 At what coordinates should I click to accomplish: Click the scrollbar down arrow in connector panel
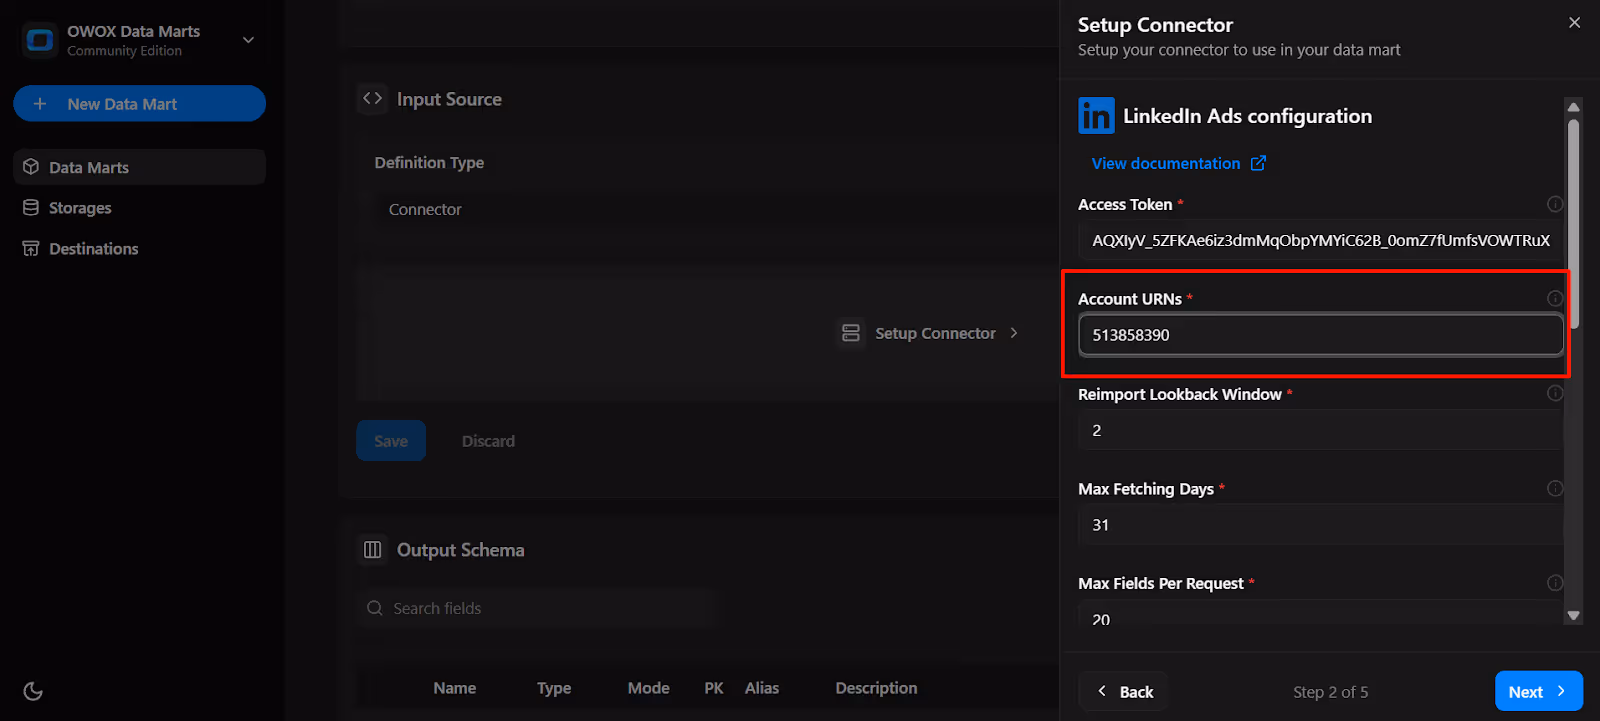click(x=1573, y=616)
